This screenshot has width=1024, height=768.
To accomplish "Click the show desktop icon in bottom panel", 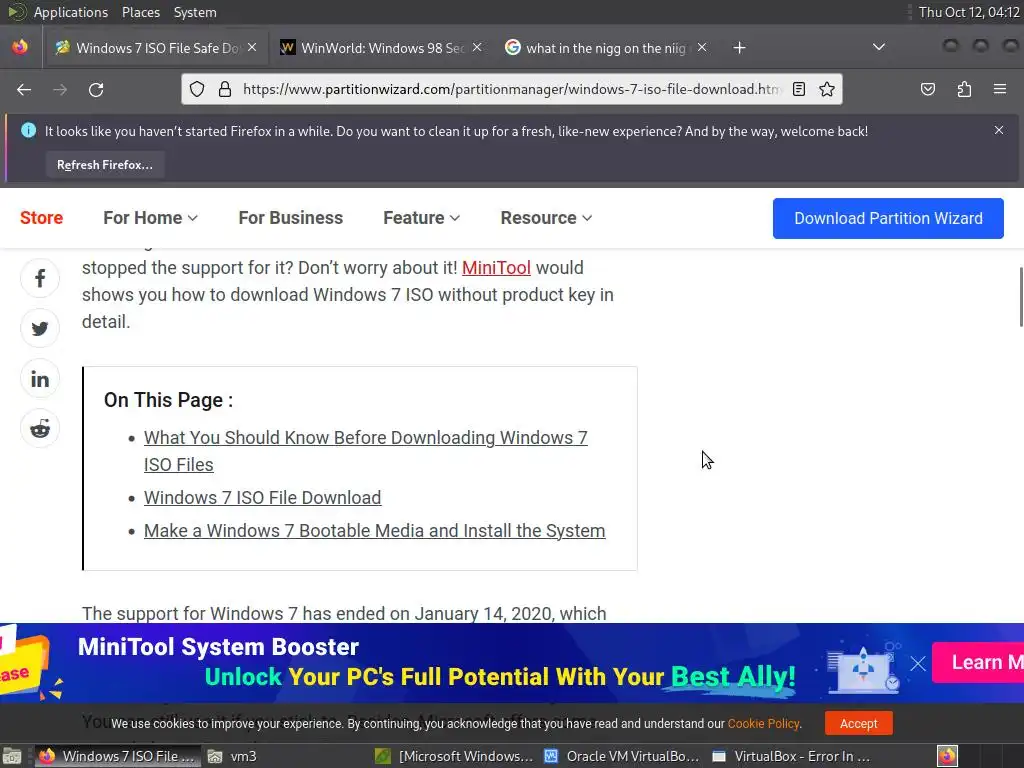I will pyautogui.click(x=12, y=756).
